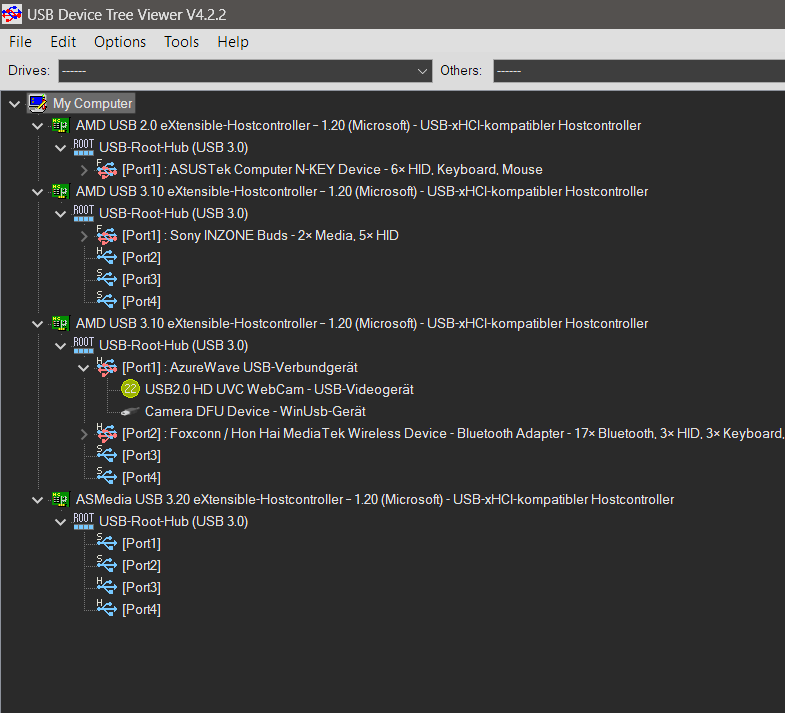The width and height of the screenshot is (785, 713).
Task: Open the Options menu
Action: pyautogui.click(x=120, y=42)
